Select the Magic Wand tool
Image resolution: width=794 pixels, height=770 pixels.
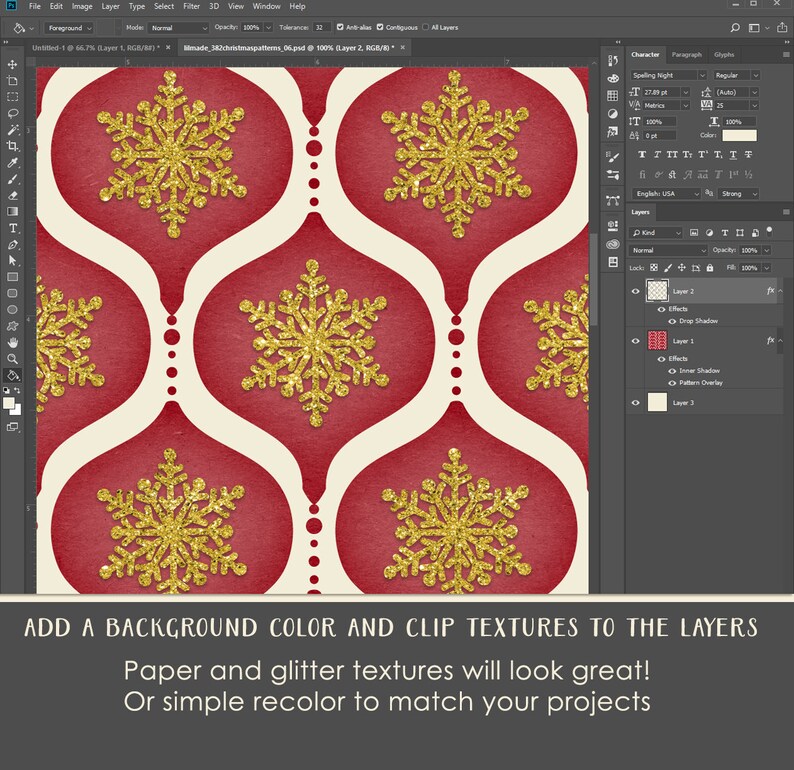click(x=13, y=130)
